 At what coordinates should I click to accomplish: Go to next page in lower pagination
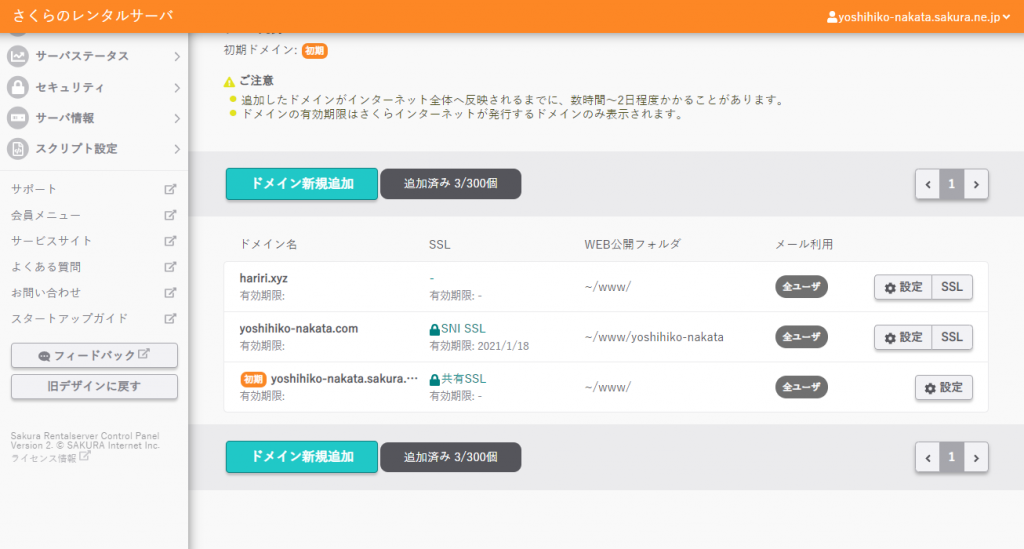976,458
